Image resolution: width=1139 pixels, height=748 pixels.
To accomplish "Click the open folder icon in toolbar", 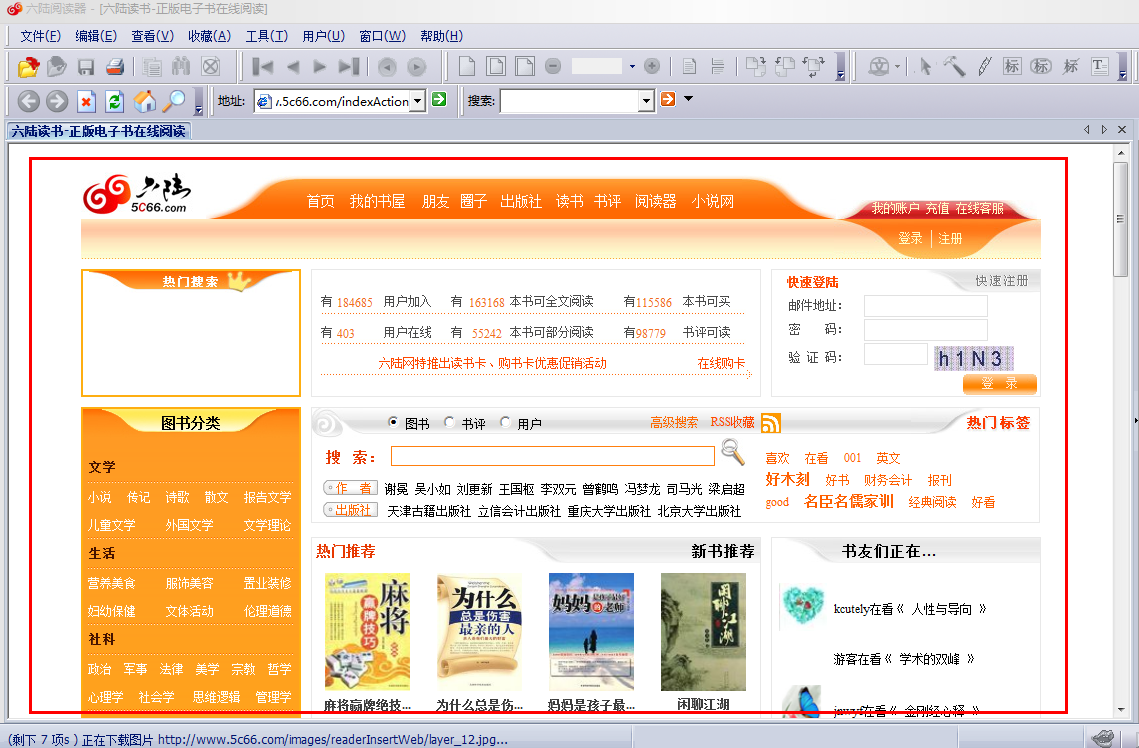I will coord(28,67).
